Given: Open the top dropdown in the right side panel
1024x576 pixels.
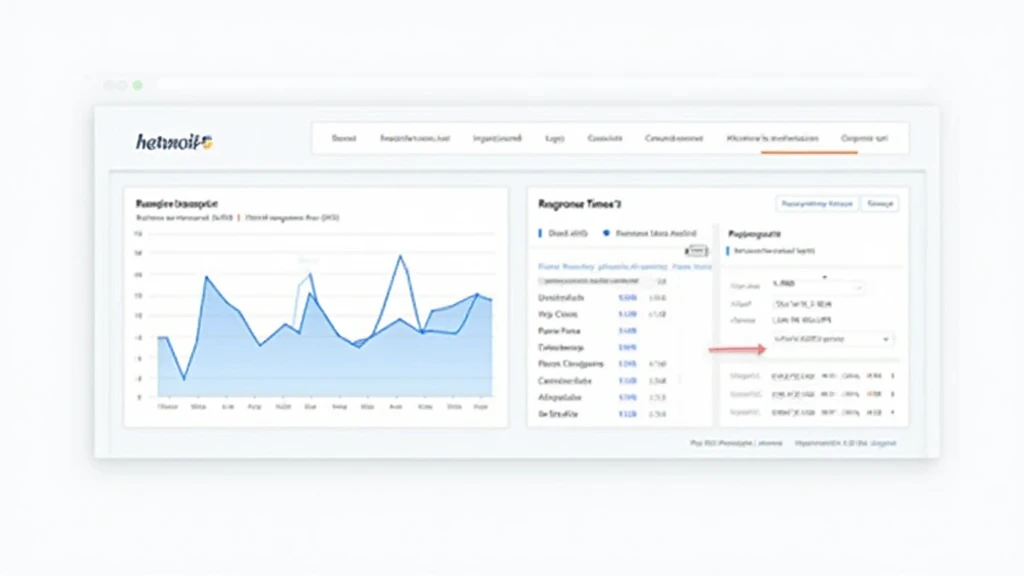Looking at the screenshot, I should point(818,285).
